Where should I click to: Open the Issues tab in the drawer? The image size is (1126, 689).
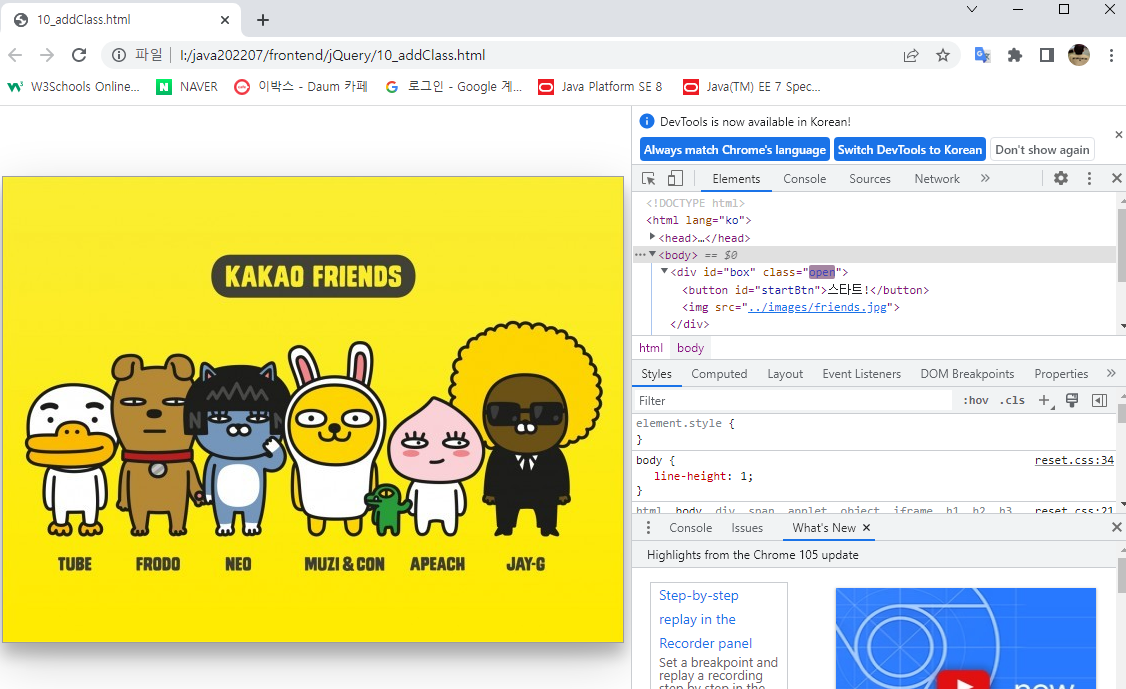coord(747,527)
